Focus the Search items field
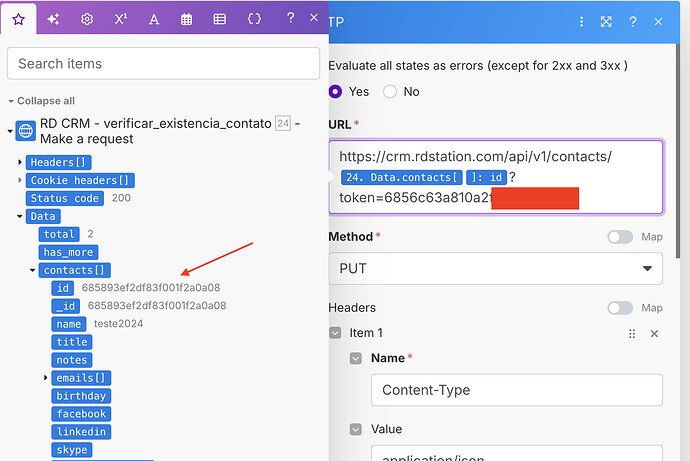Screen dimensions: 690x461 point(163,64)
